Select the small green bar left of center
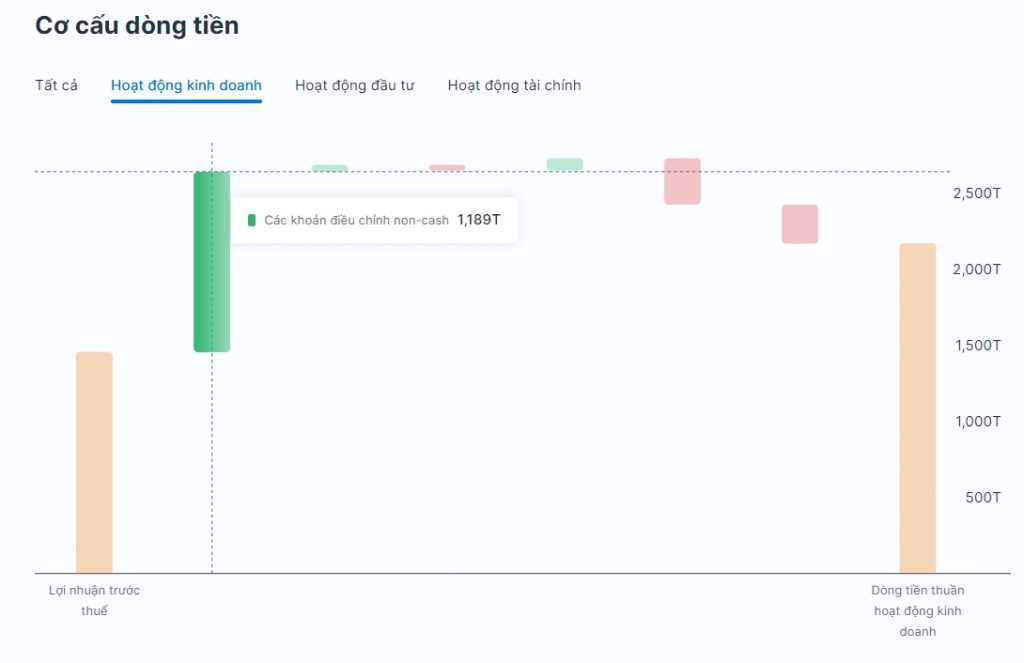 pyautogui.click(x=330, y=166)
